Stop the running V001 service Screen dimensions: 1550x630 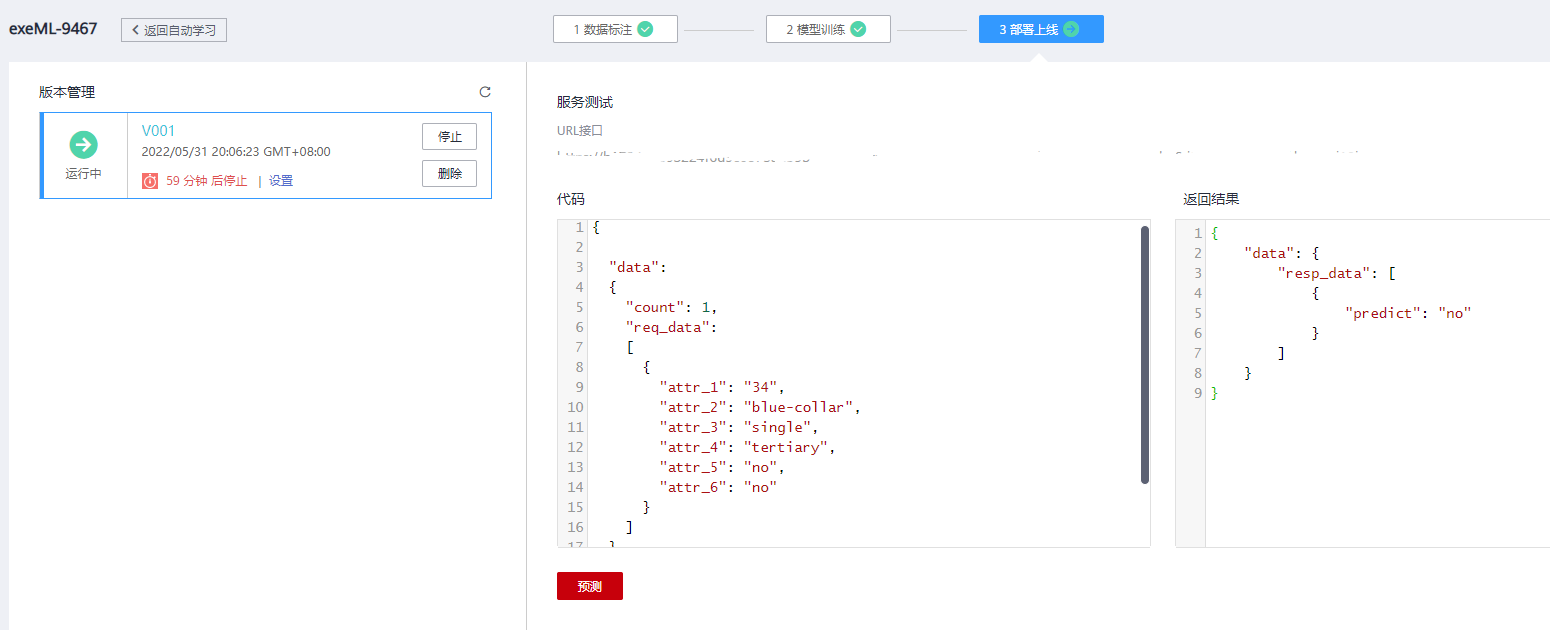[449, 136]
